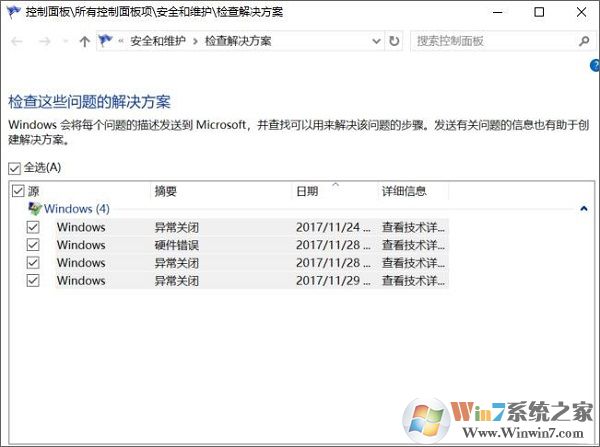Click the title bar flag icon
The height and width of the screenshot is (447, 600).
[13, 12]
